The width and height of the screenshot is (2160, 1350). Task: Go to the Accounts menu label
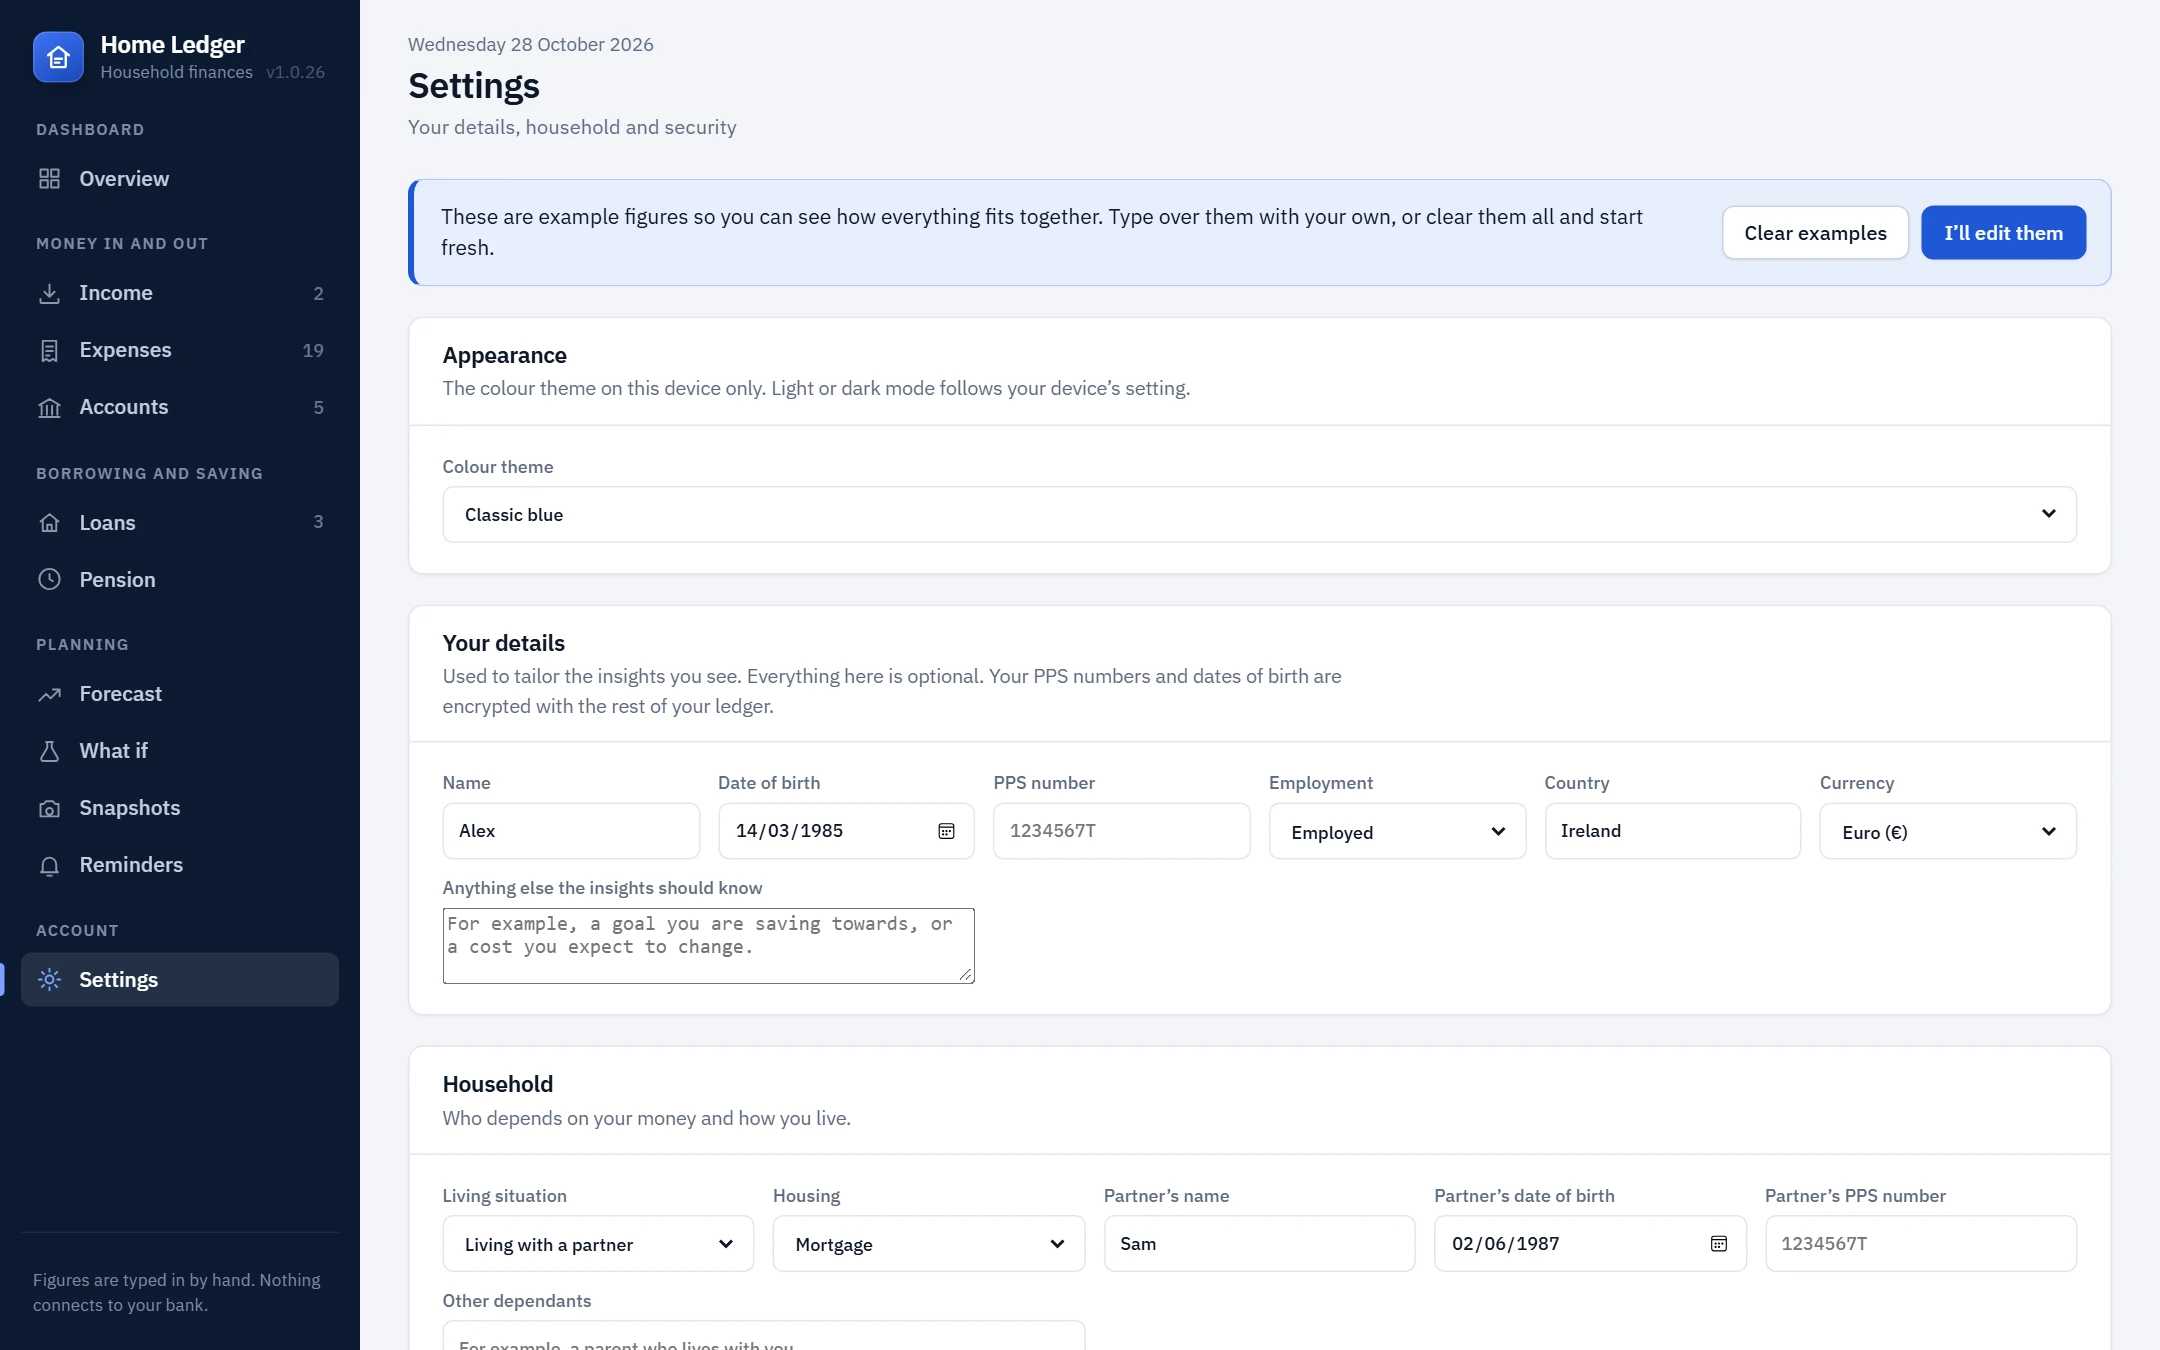[124, 407]
